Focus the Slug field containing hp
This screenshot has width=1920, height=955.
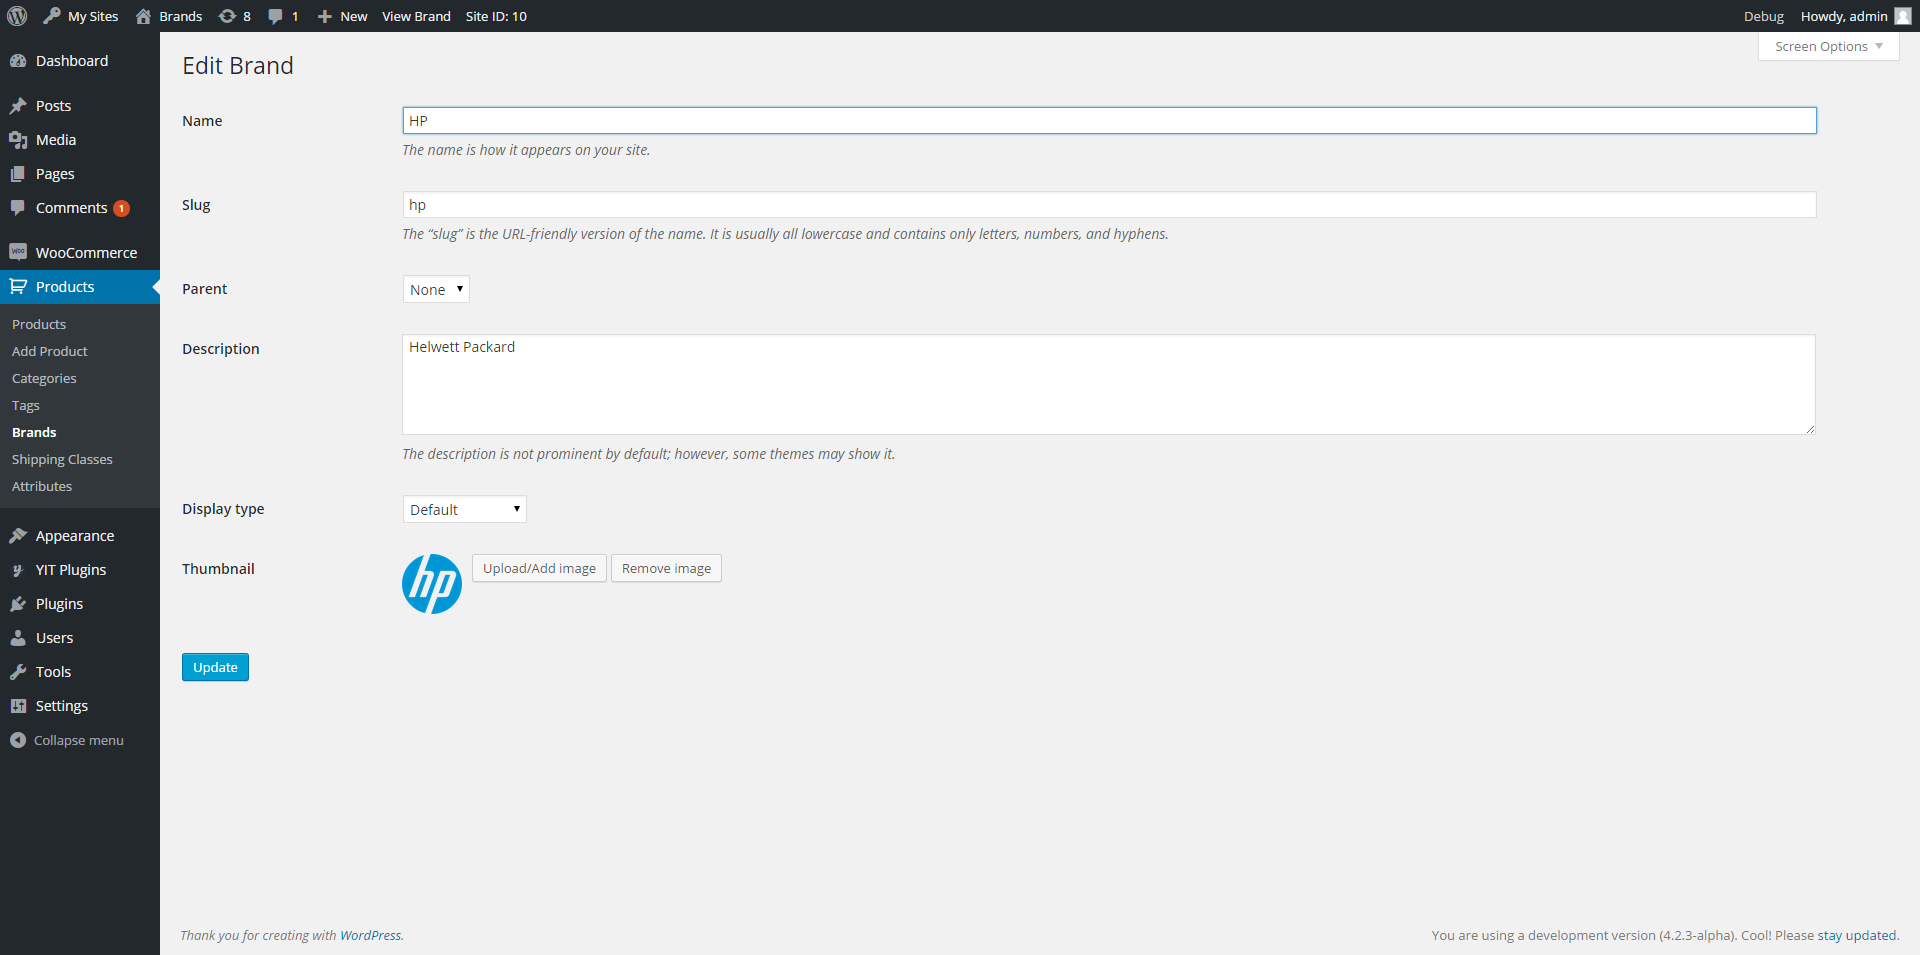pyautogui.click(x=1109, y=205)
